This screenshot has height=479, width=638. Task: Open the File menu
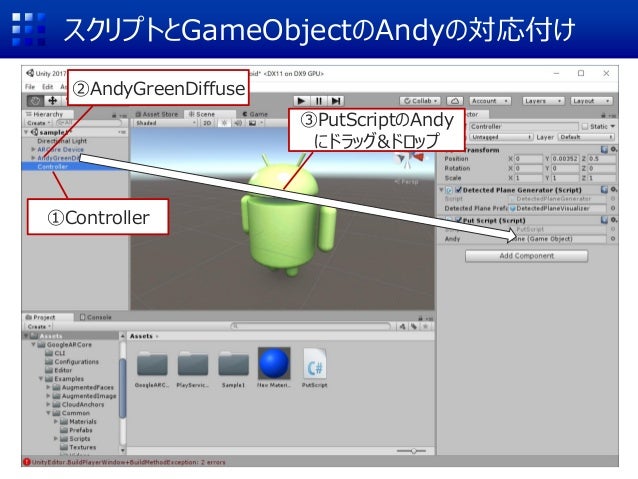(30, 87)
